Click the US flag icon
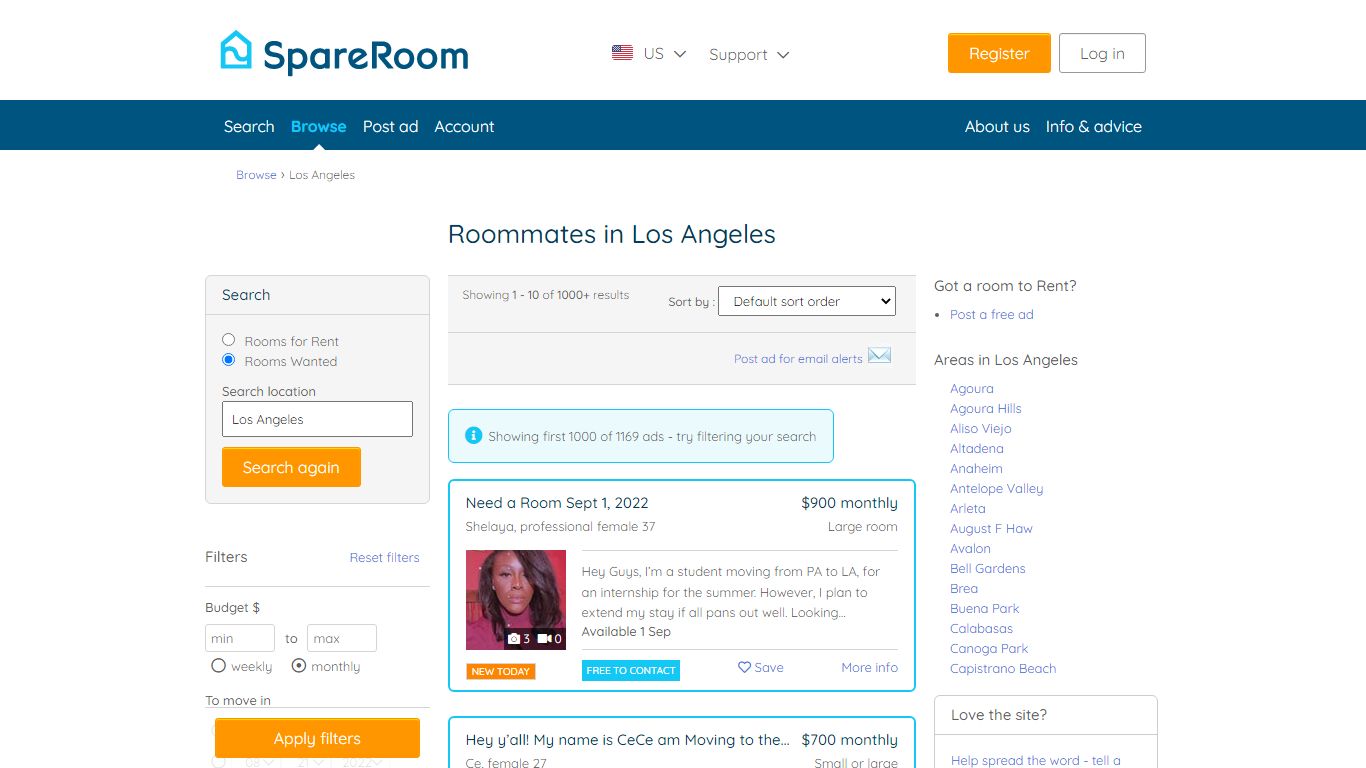The height and width of the screenshot is (768, 1366). 622,53
